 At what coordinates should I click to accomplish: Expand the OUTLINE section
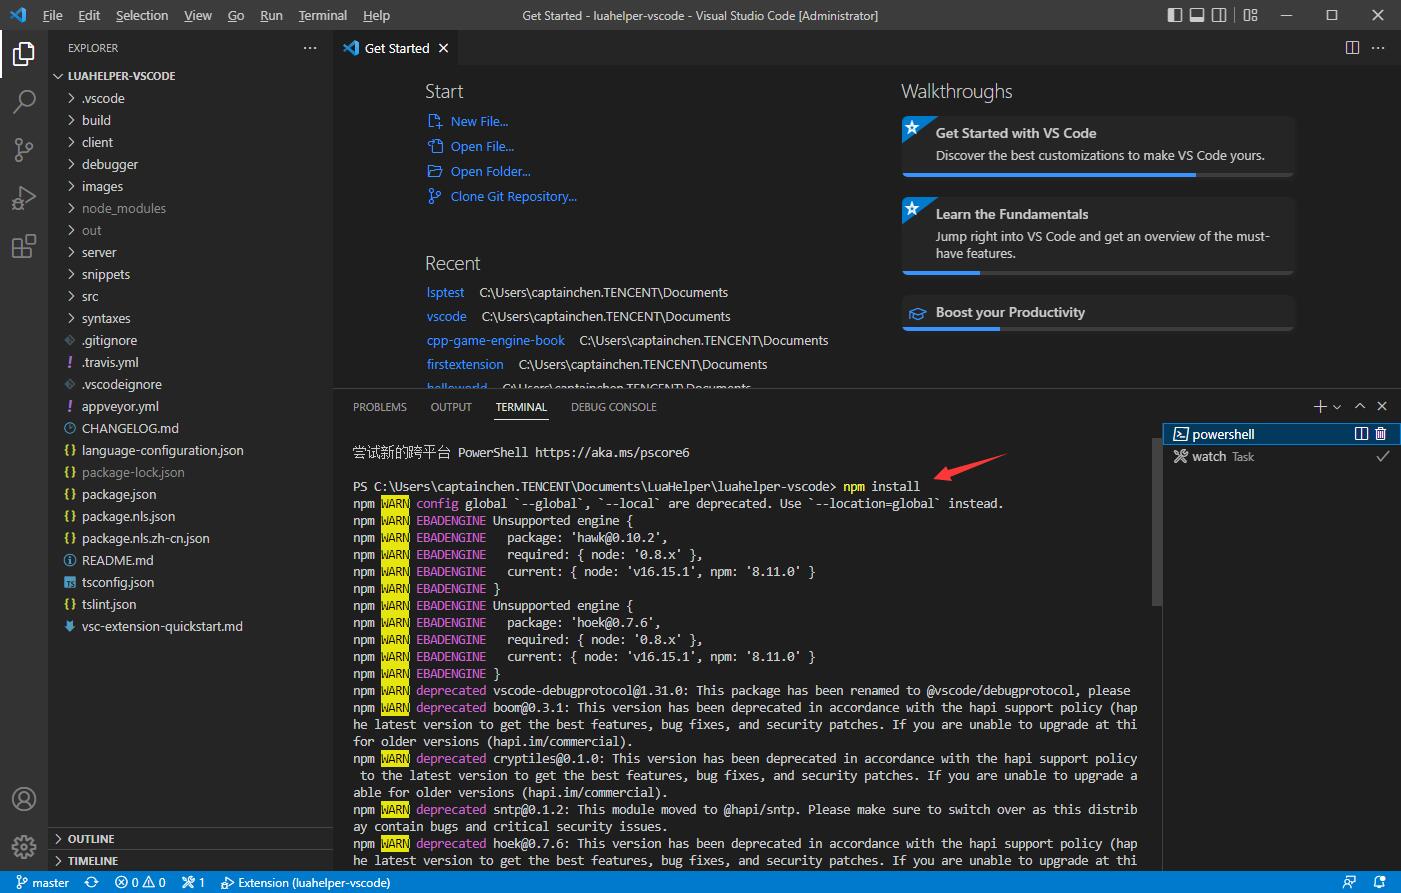click(x=190, y=839)
